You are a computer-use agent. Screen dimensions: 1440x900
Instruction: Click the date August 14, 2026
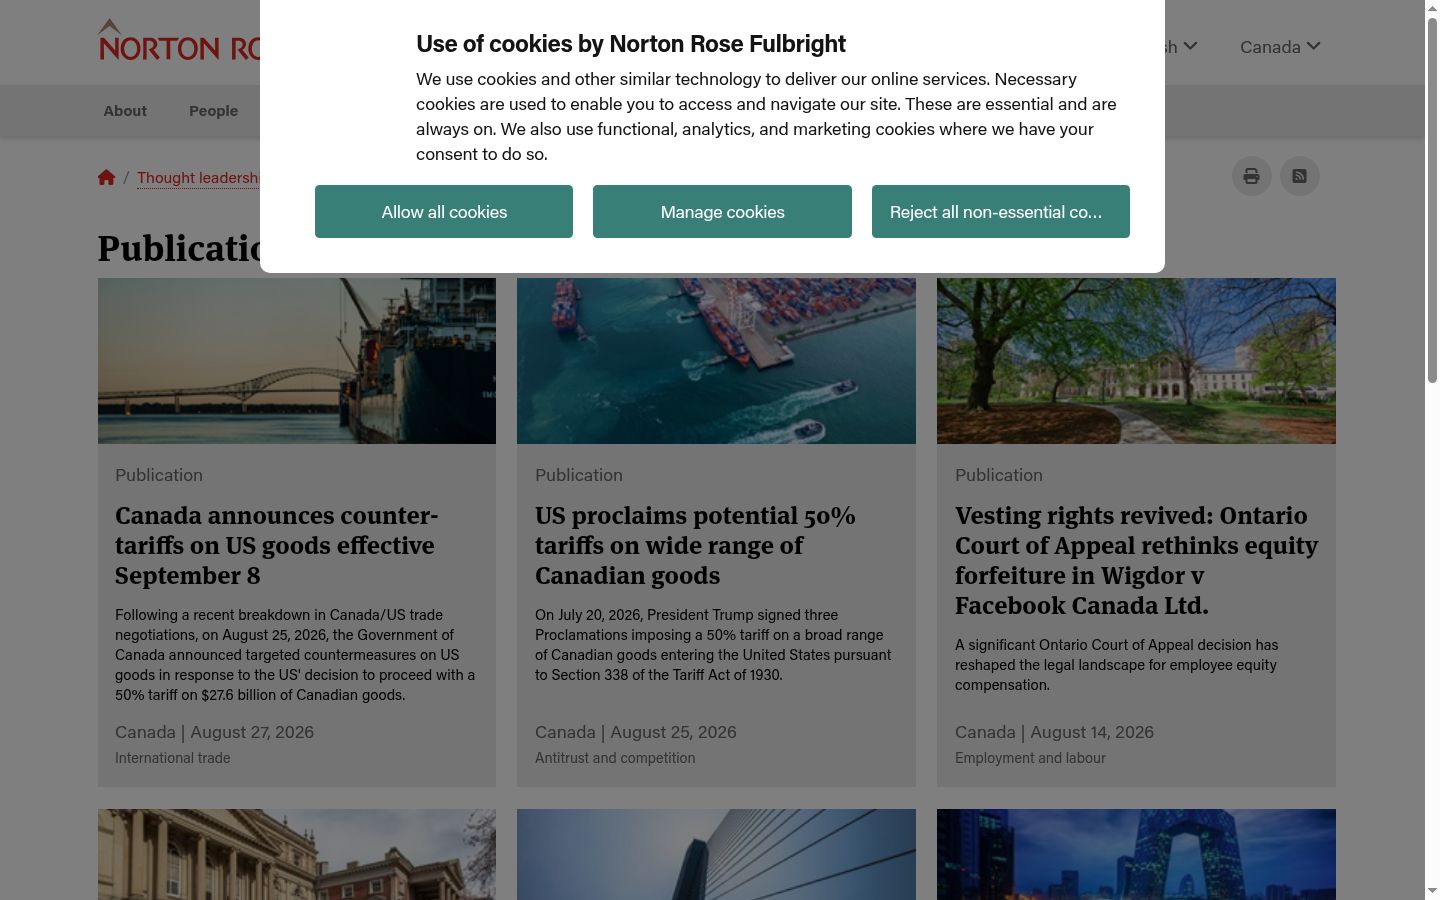pos(1092,732)
